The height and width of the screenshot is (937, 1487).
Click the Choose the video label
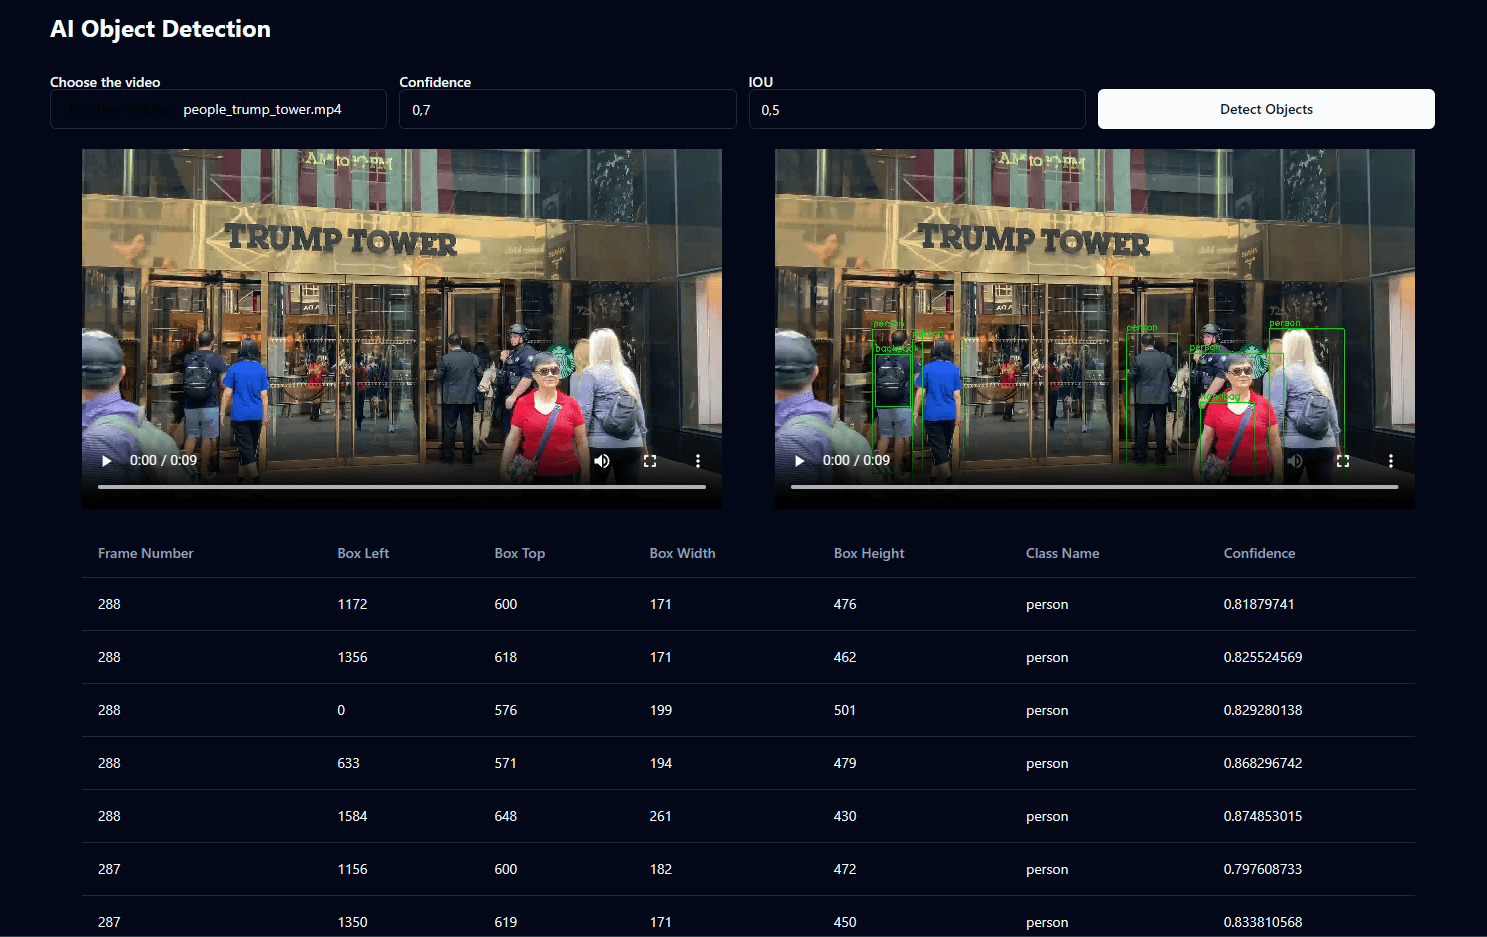[105, 82]
